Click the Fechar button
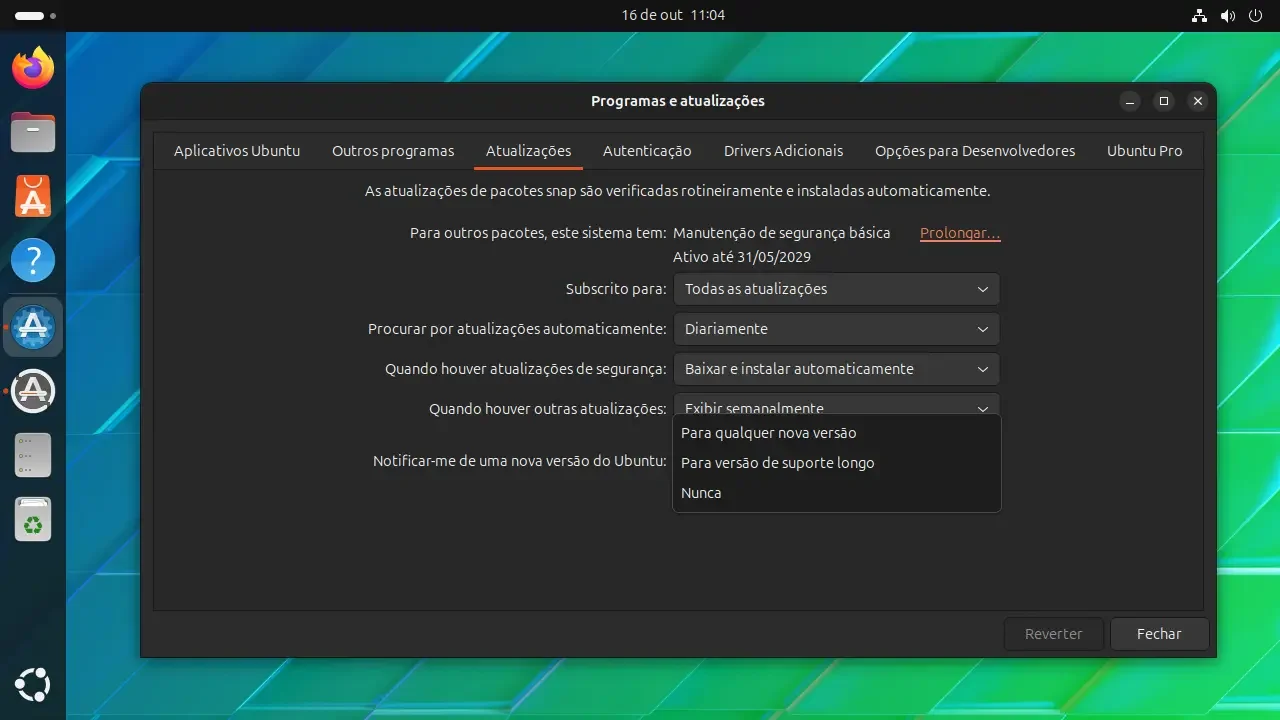 pos(1159,634)
